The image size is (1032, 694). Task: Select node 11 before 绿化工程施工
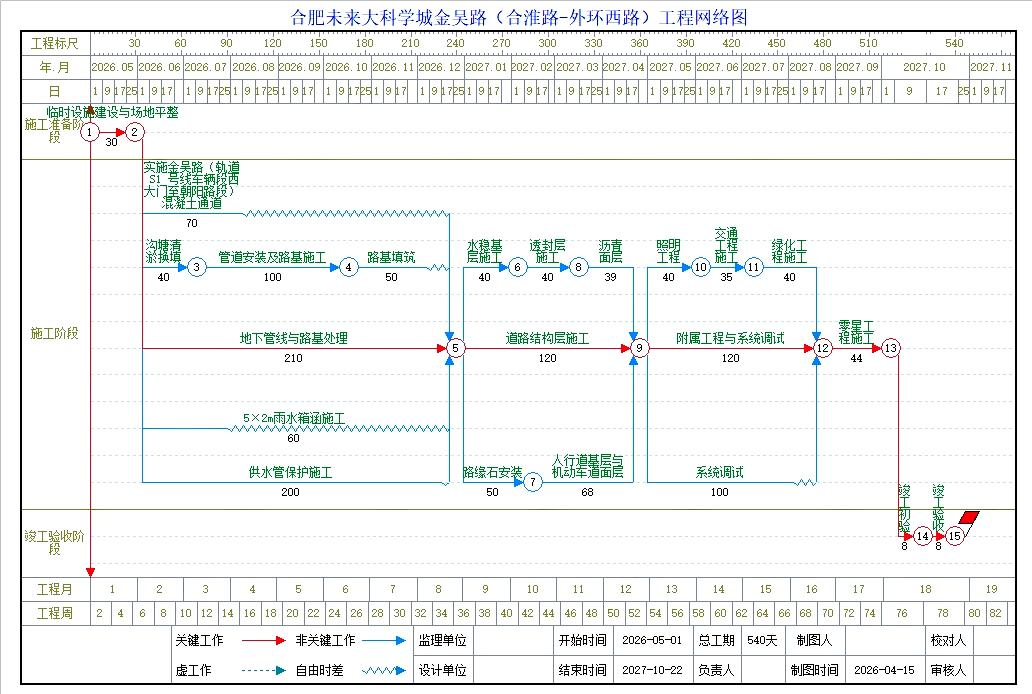(754, 267)
